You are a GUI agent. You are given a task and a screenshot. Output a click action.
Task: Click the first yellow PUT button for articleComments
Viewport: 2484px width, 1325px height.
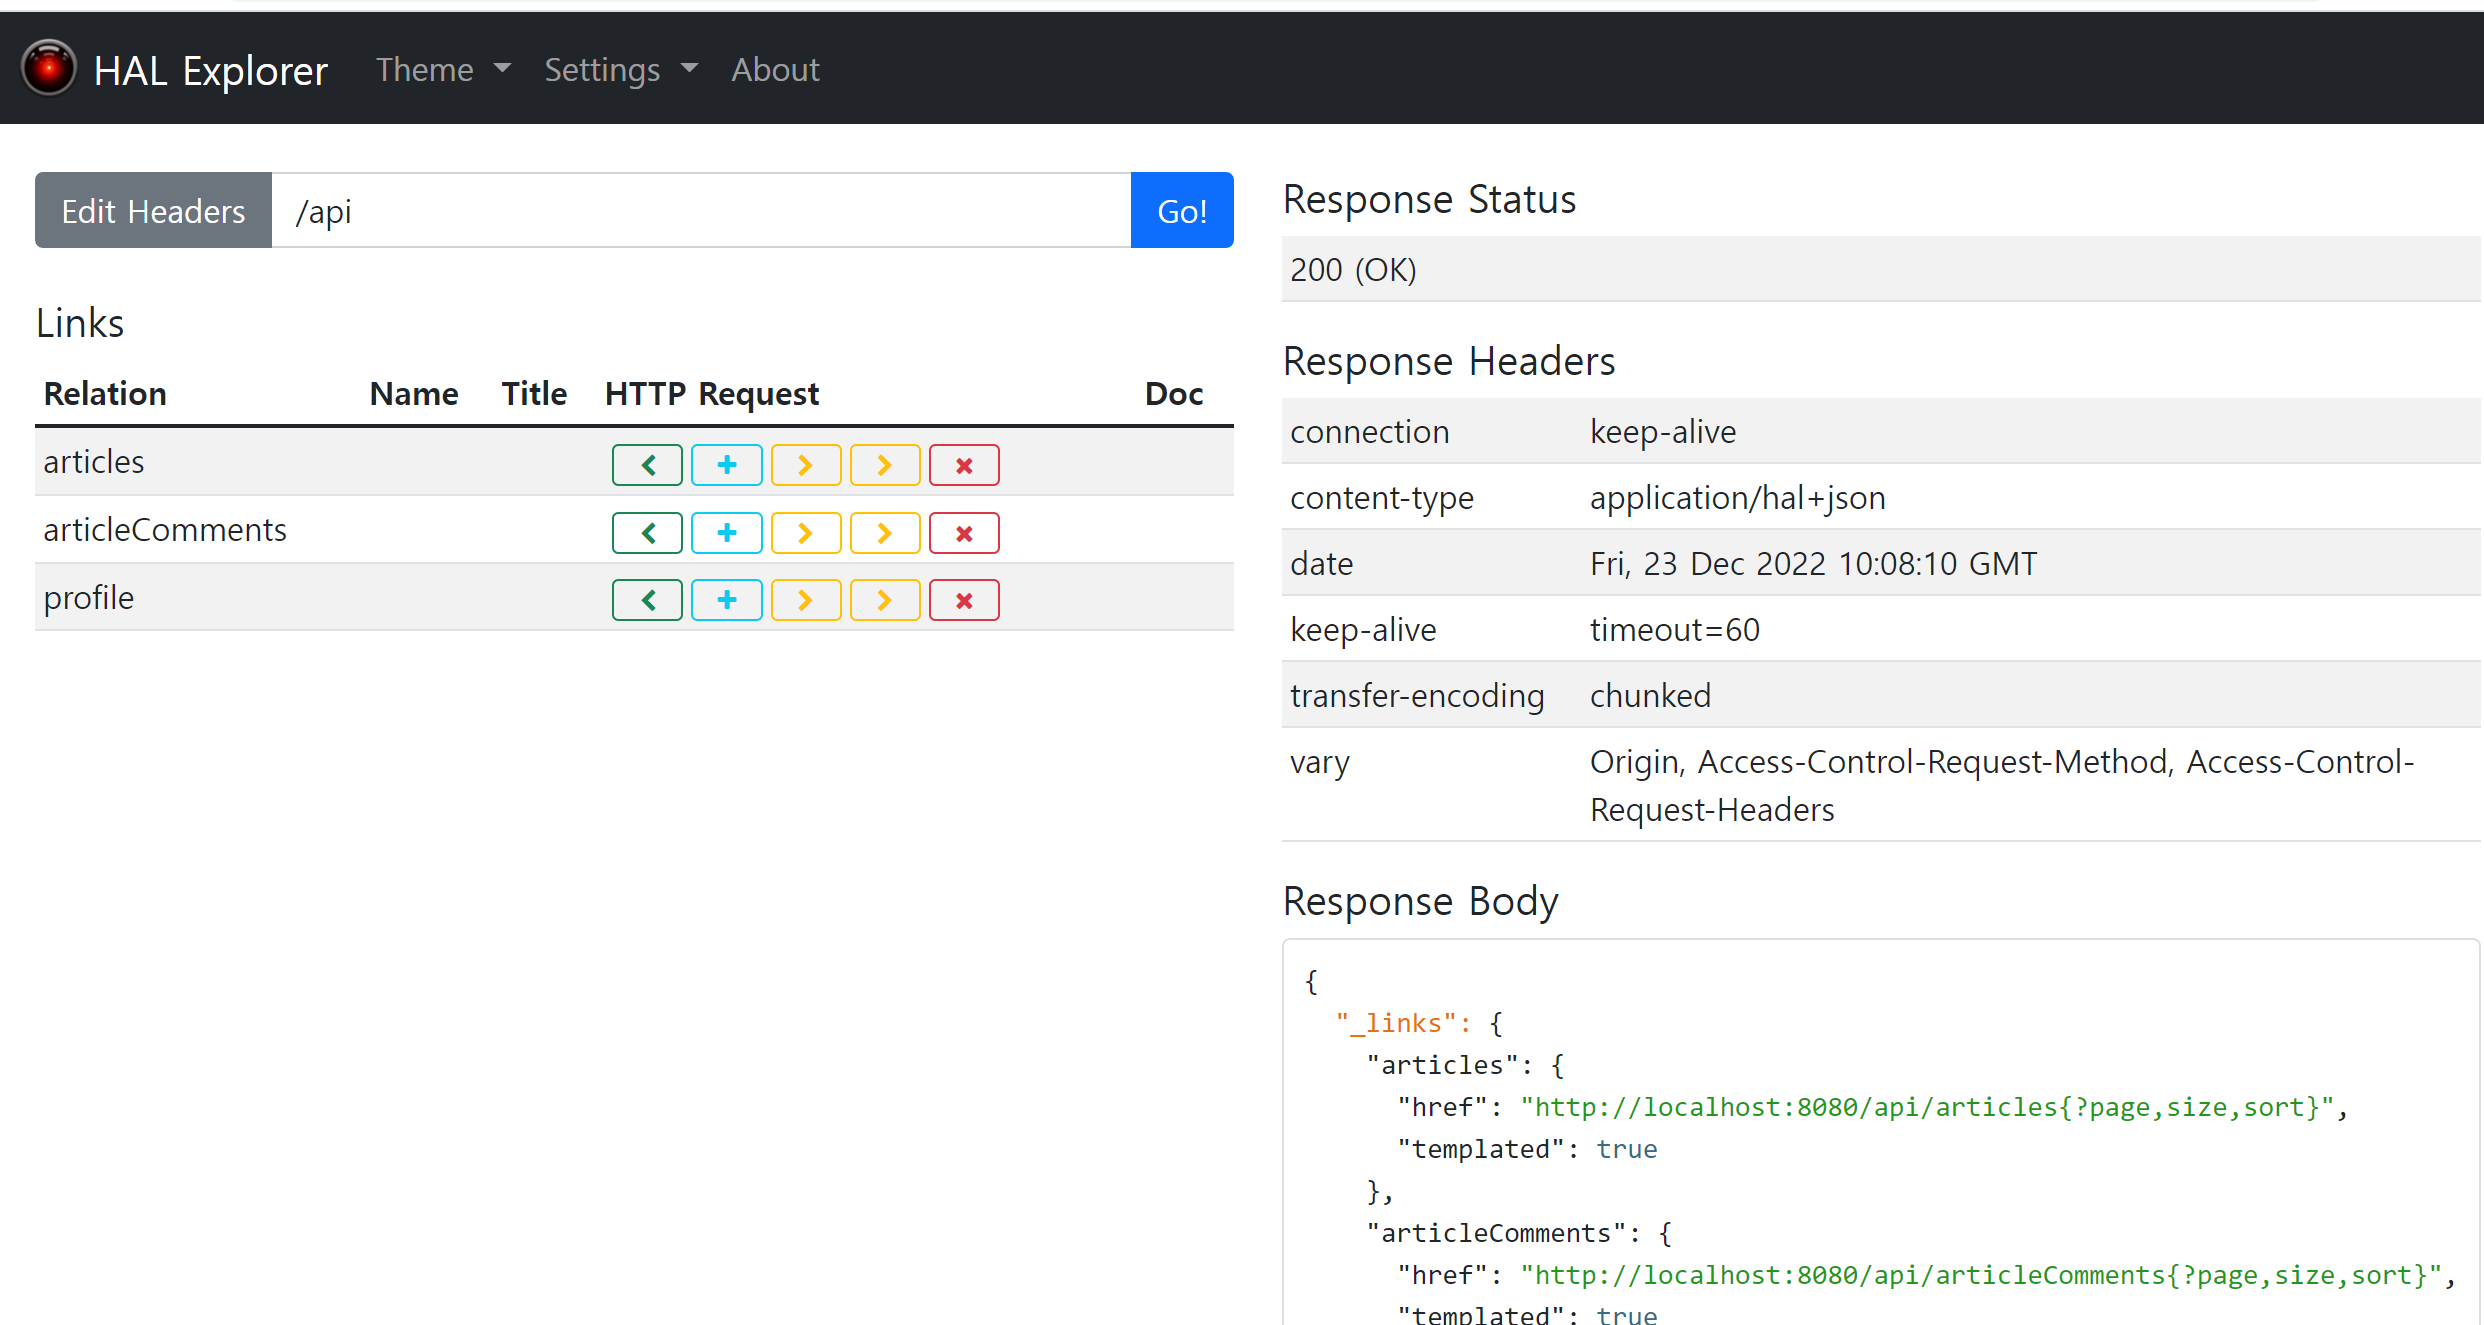(805, 533)
